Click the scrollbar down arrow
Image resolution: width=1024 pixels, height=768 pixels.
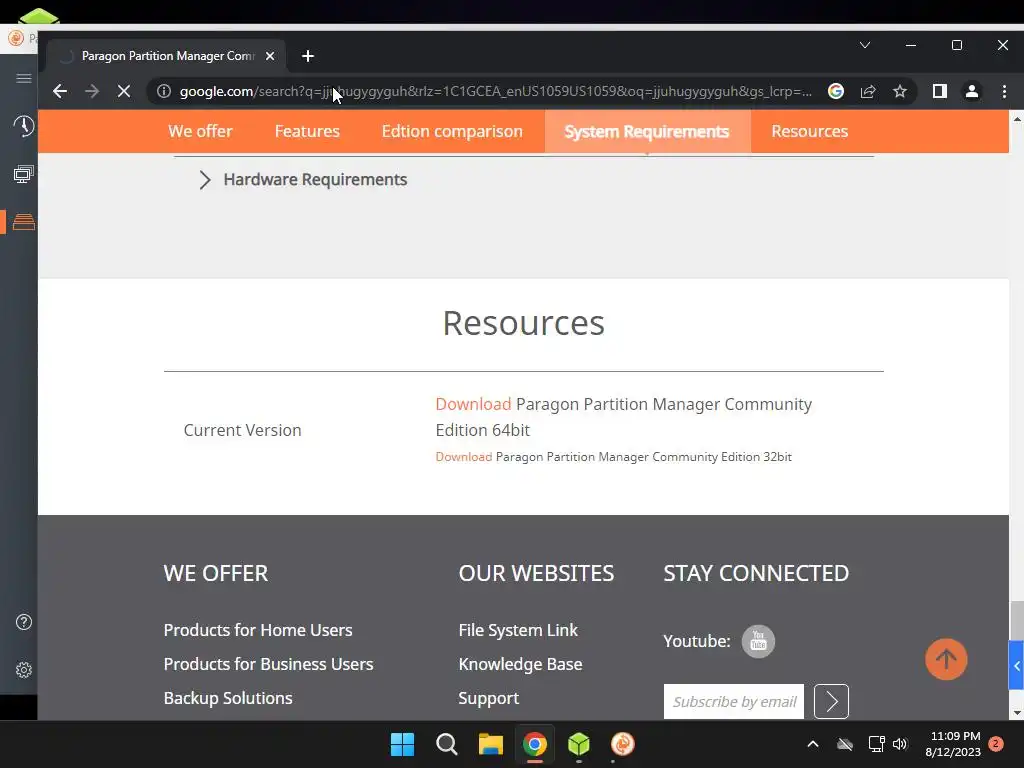[x=1017, y=713]
